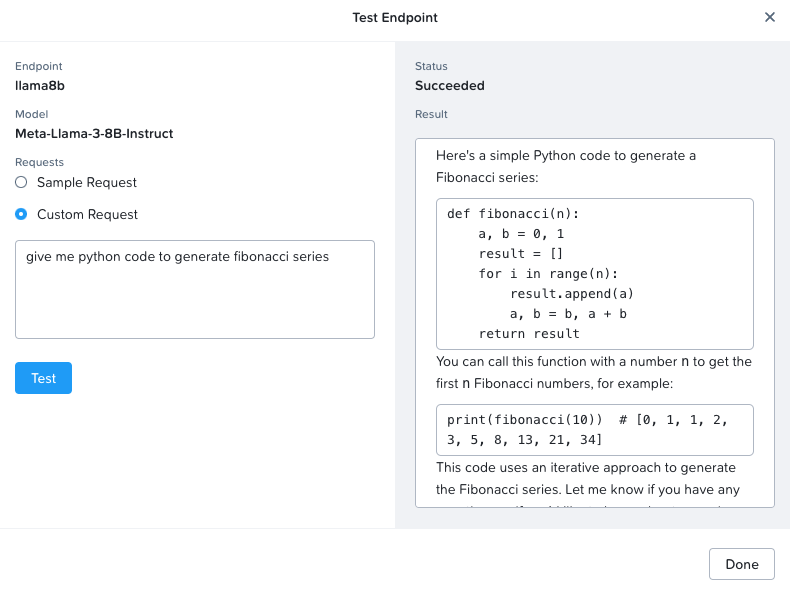Viewport: 790px width, 592px height.
Task: Select the Sample Request radio button
Action: 21,183
